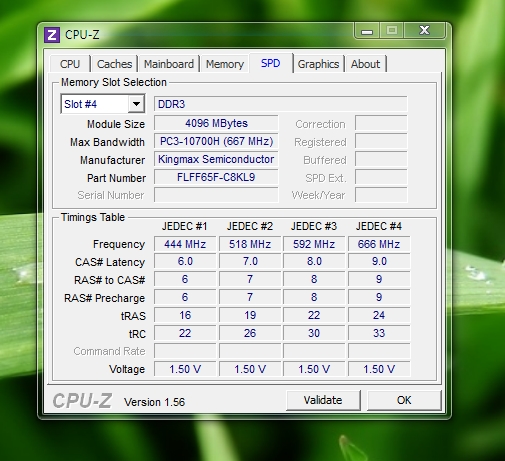The height and width of the screenshot is (461, 505).
Task: Click the RAS# to CAS# label
Action: [x=110, y=280]
